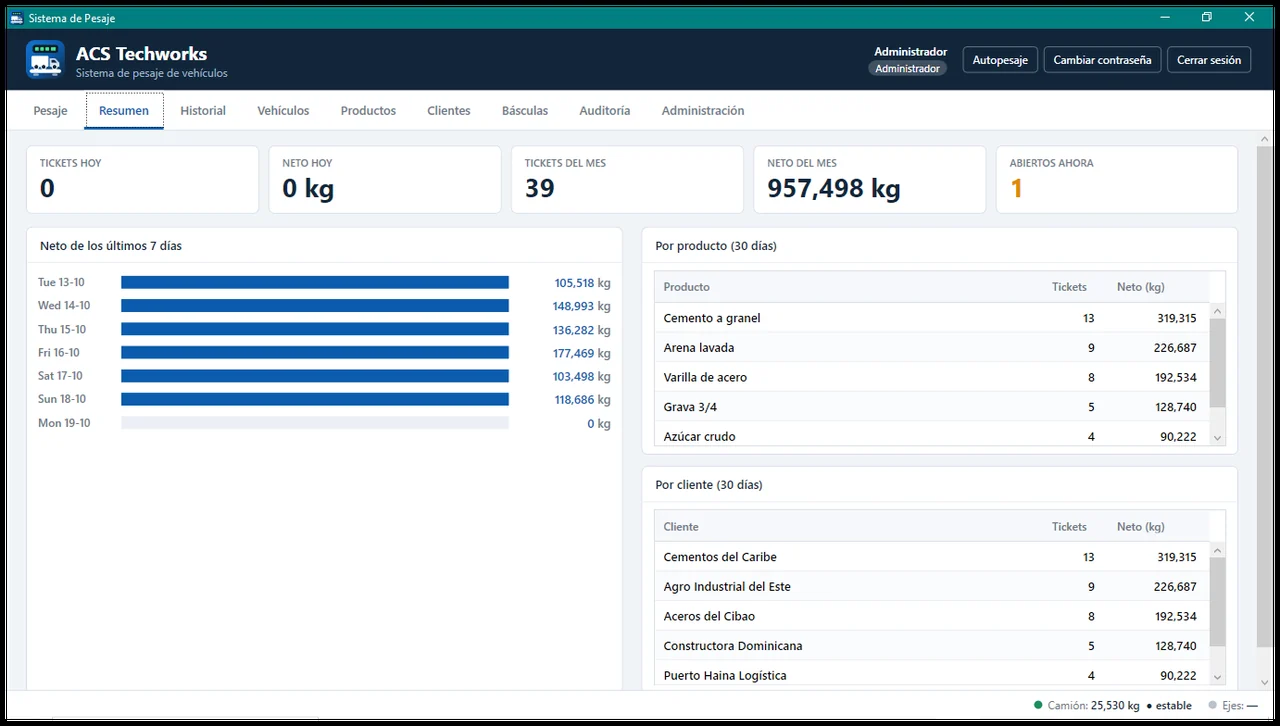Click the Sistema de Pesaje title bar icon
This screenshot has height=726, width=1280.
(16, 17)
